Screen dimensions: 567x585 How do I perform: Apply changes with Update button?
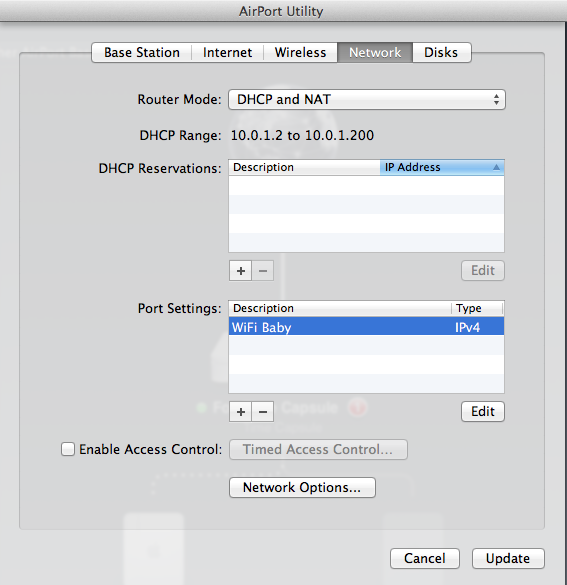(508, 559)
